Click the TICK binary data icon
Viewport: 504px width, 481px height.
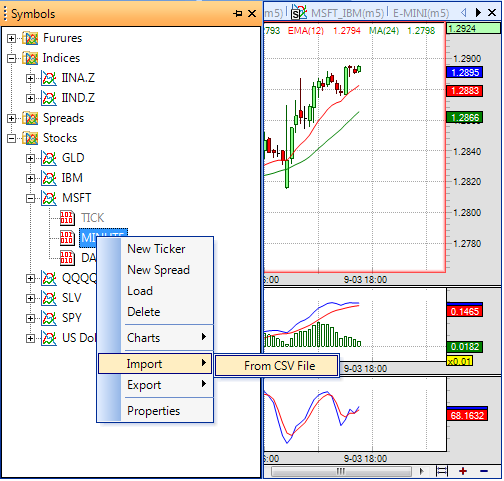(67, 218)
